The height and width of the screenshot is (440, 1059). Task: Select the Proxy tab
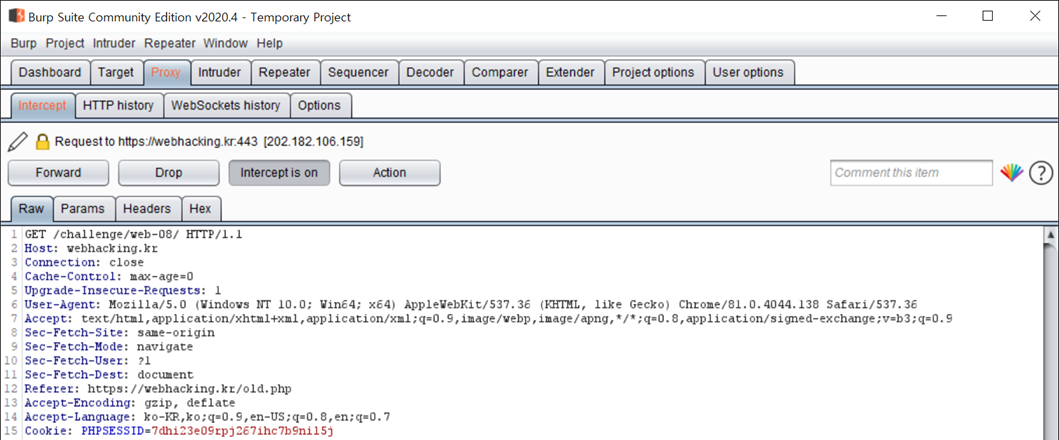point(166,72)
